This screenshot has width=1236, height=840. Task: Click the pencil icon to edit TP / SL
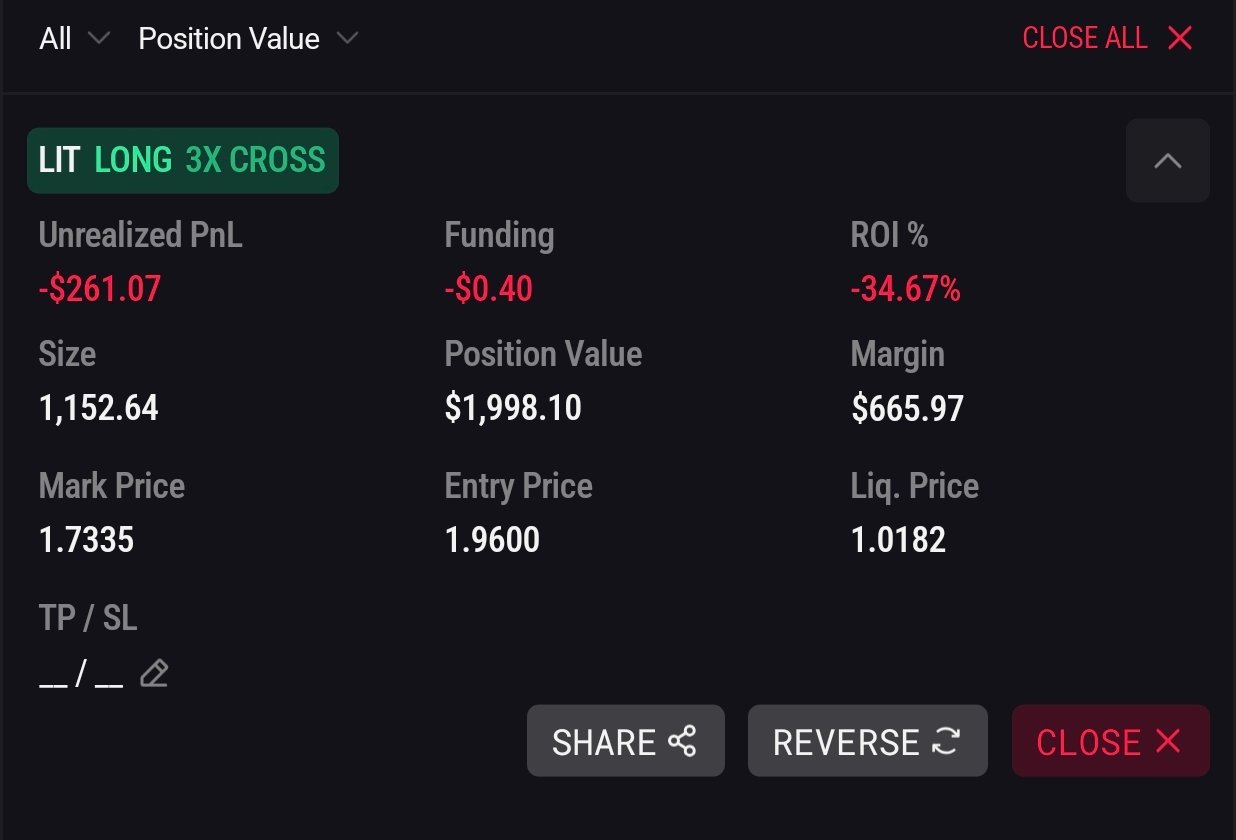click(154, 674)
